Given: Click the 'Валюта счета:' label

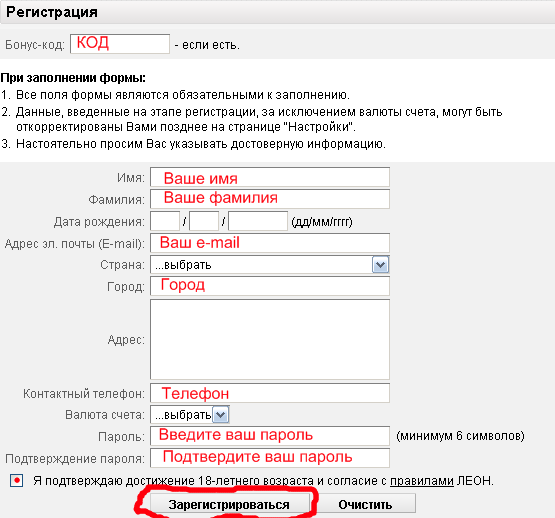Looking at the screenshot, I should 105,415.
